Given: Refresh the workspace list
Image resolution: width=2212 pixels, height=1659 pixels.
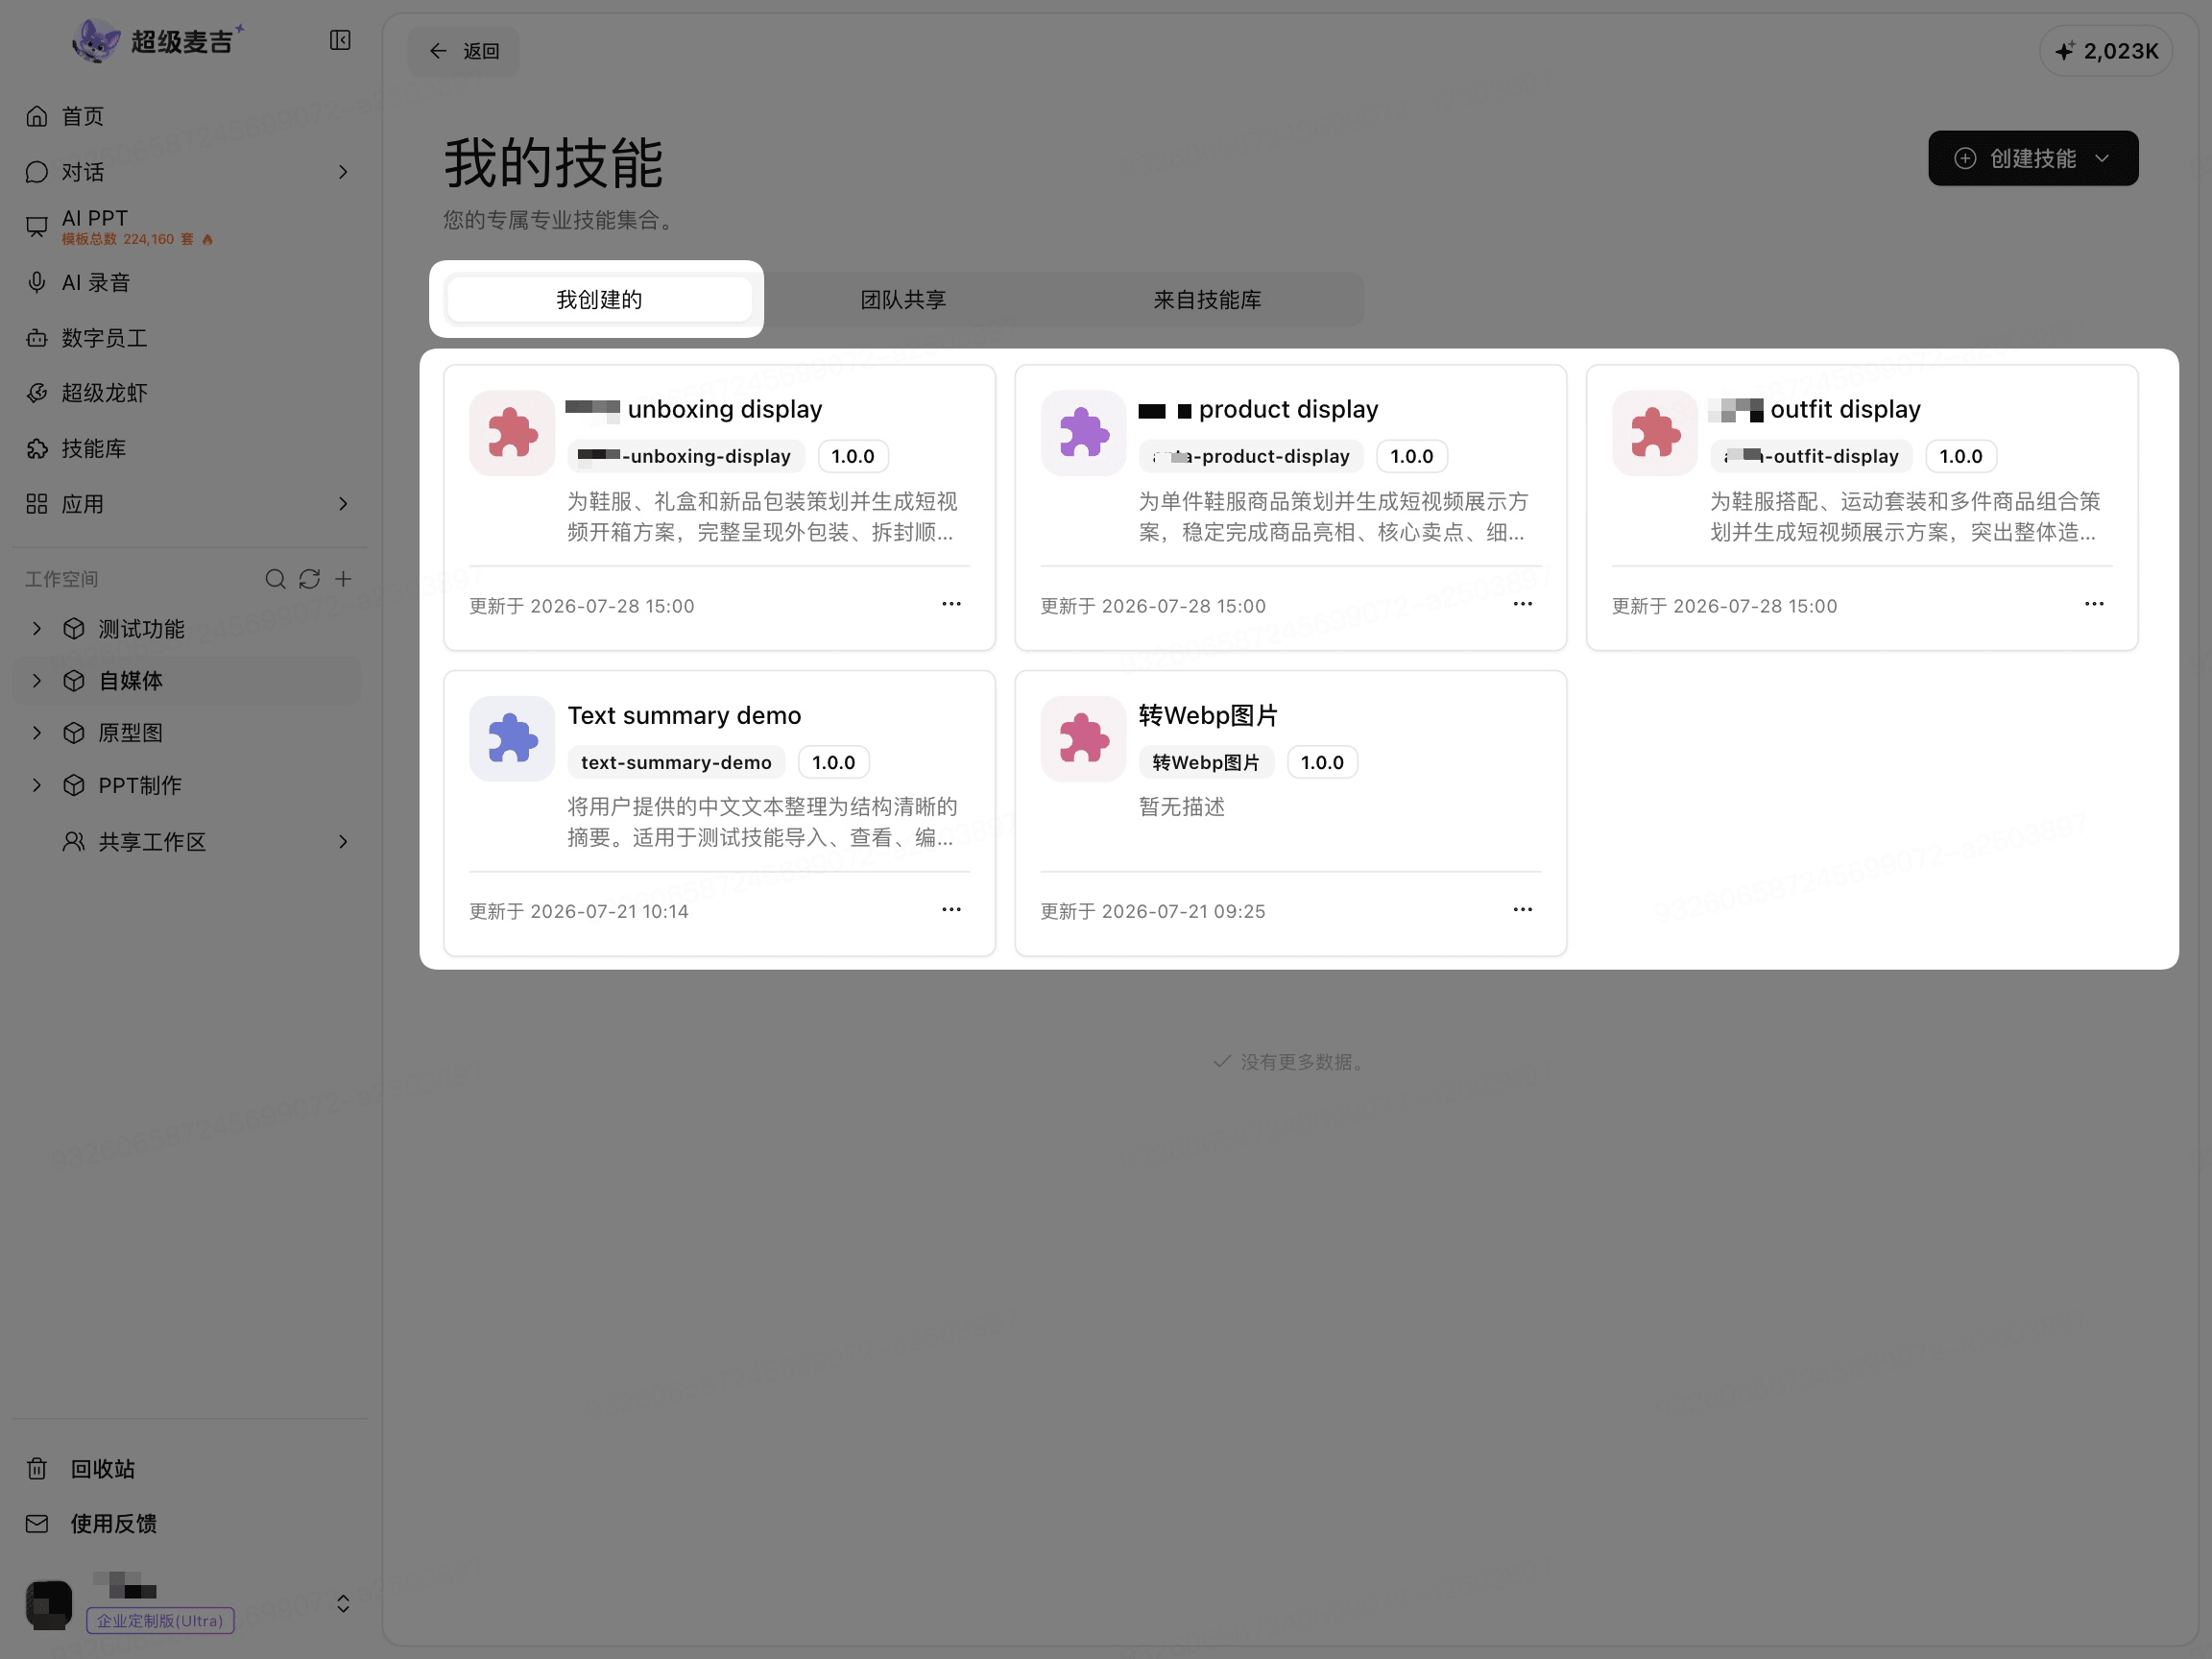Looking at the screenshot, I should (x=309, y=579).
